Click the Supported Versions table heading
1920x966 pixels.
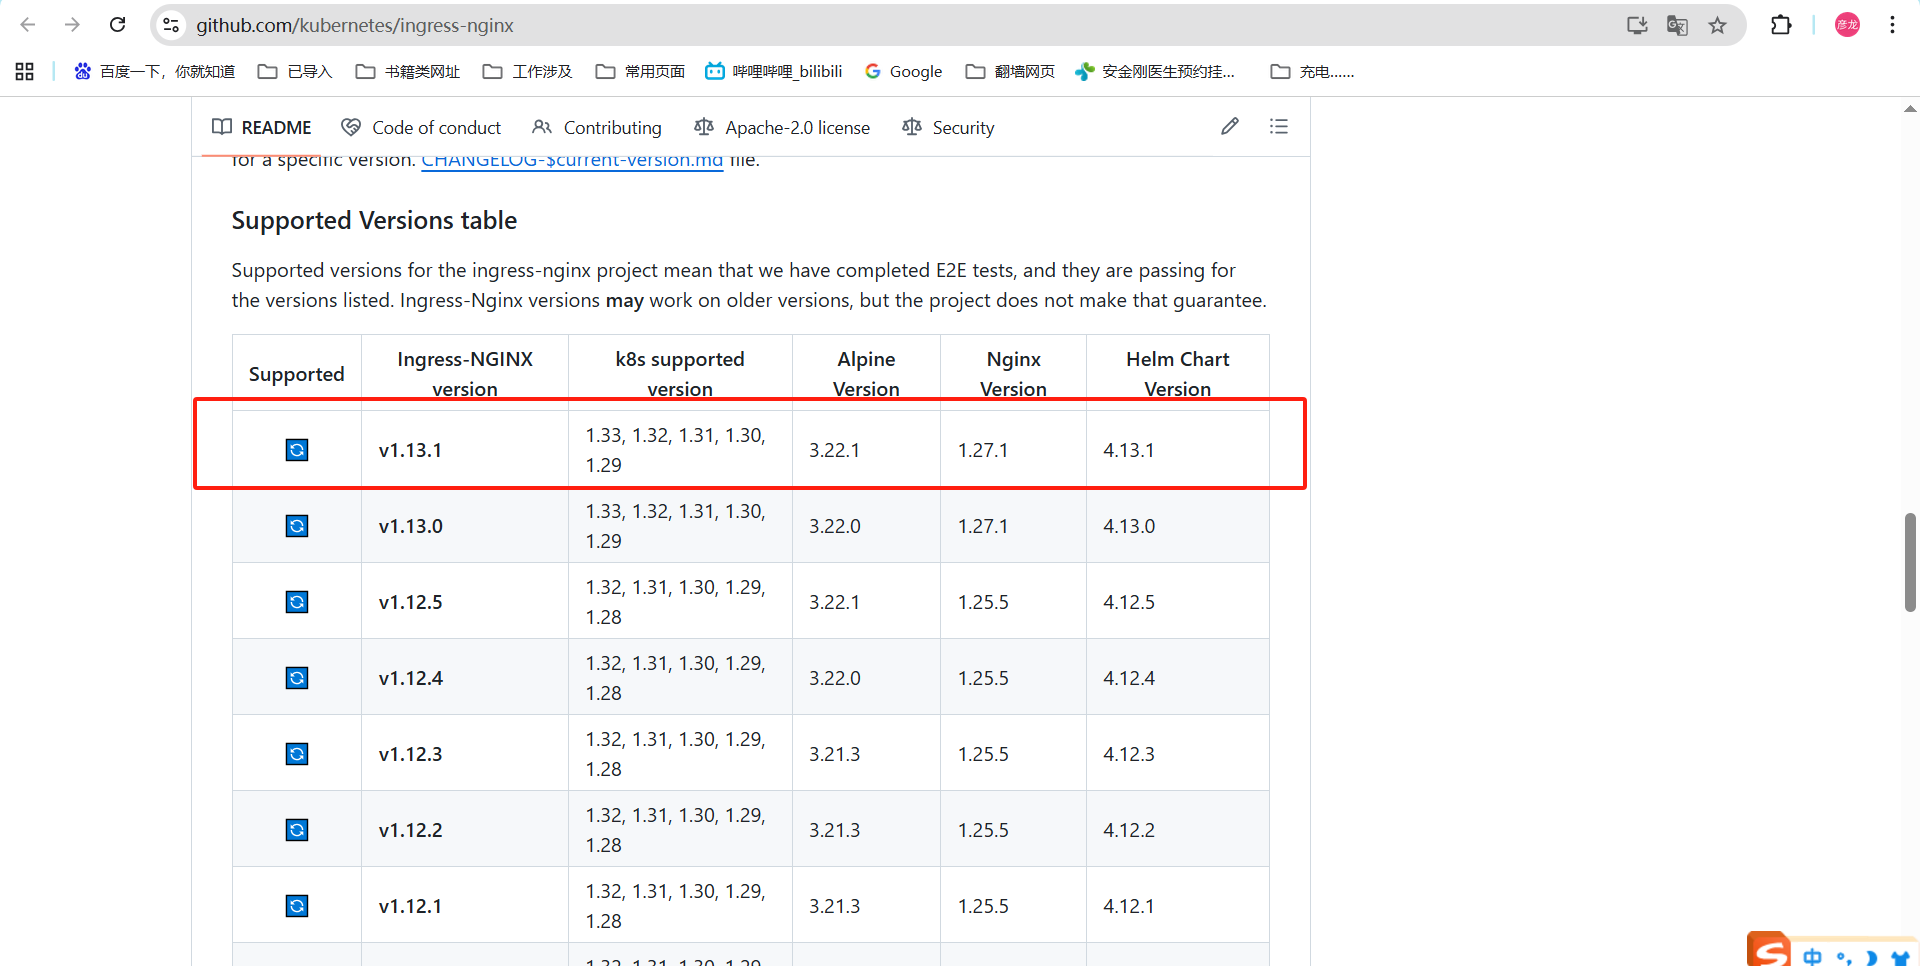(374, 220)
